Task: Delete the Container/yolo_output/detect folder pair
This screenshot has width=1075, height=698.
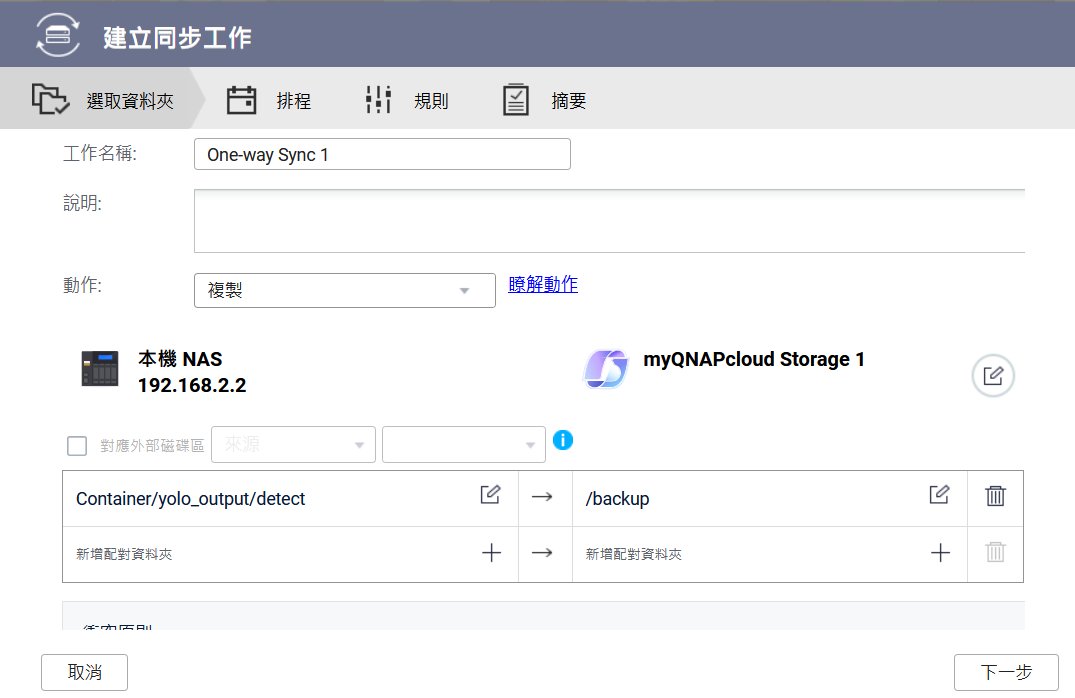Action: (995, 496)
